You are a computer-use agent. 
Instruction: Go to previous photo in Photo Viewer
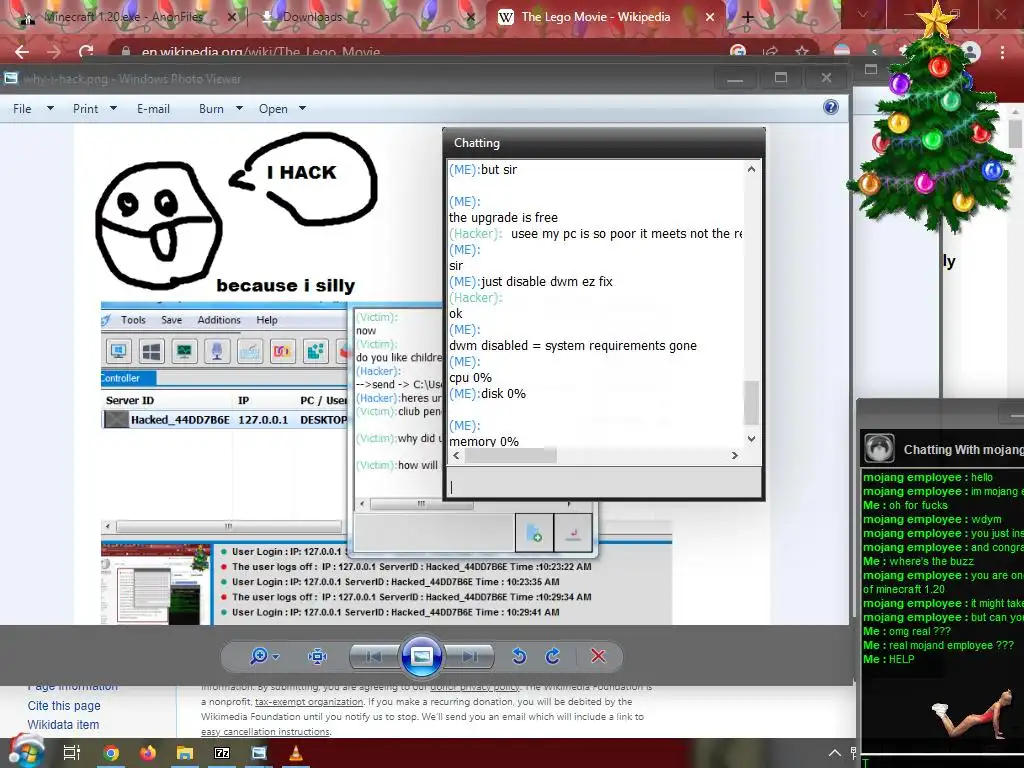[374, 656]
